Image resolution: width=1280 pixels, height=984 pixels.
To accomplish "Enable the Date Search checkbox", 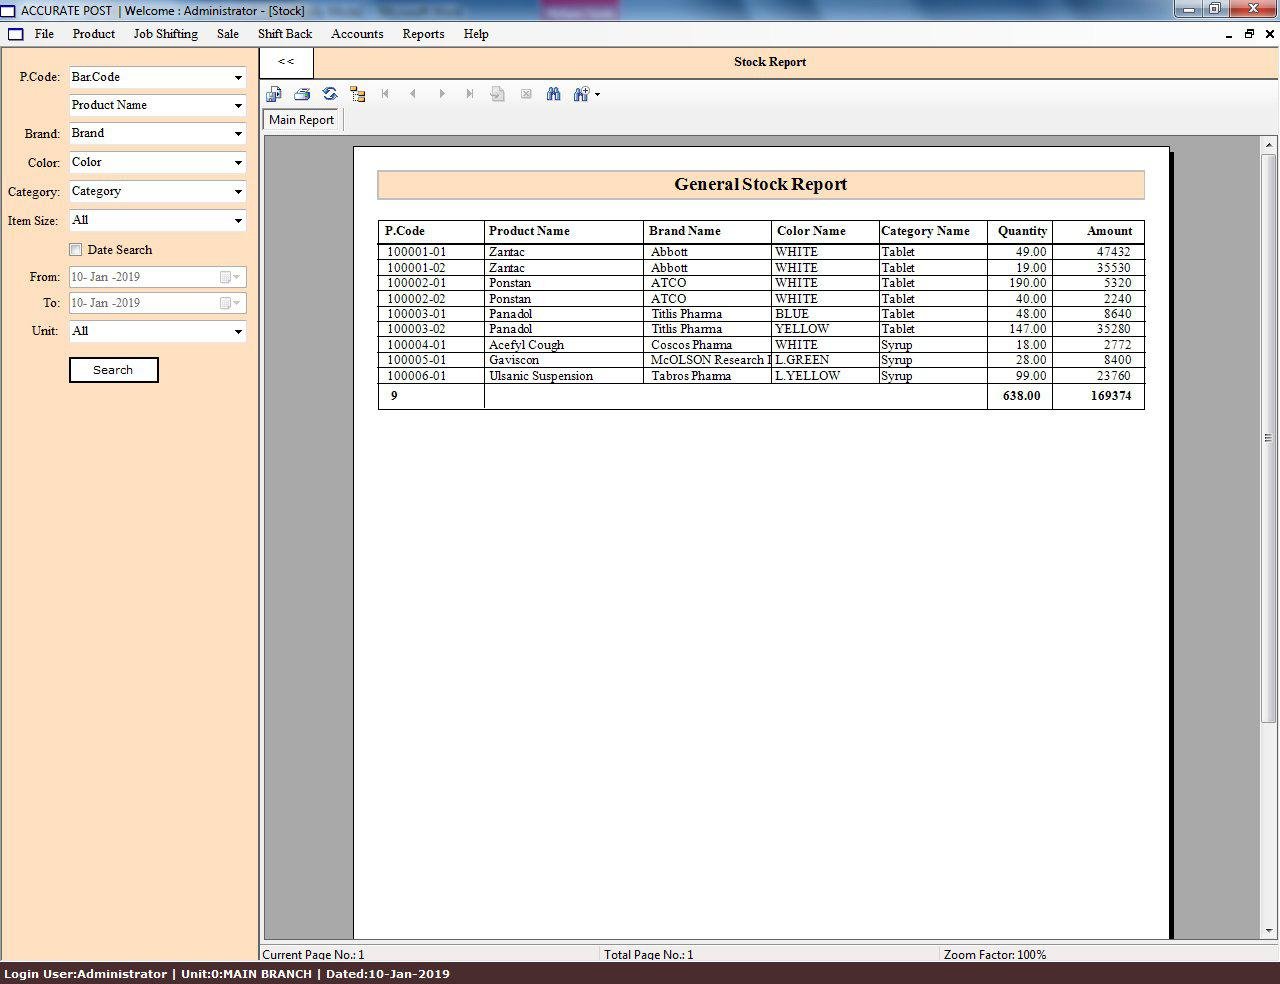I will point(76,250).
